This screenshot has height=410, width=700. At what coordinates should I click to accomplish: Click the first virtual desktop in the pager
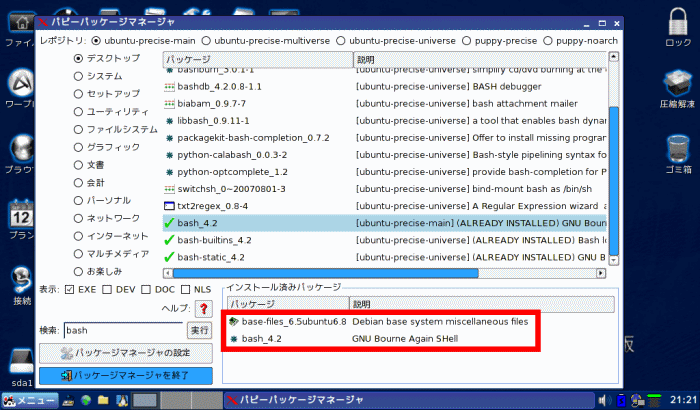(146, 400)
